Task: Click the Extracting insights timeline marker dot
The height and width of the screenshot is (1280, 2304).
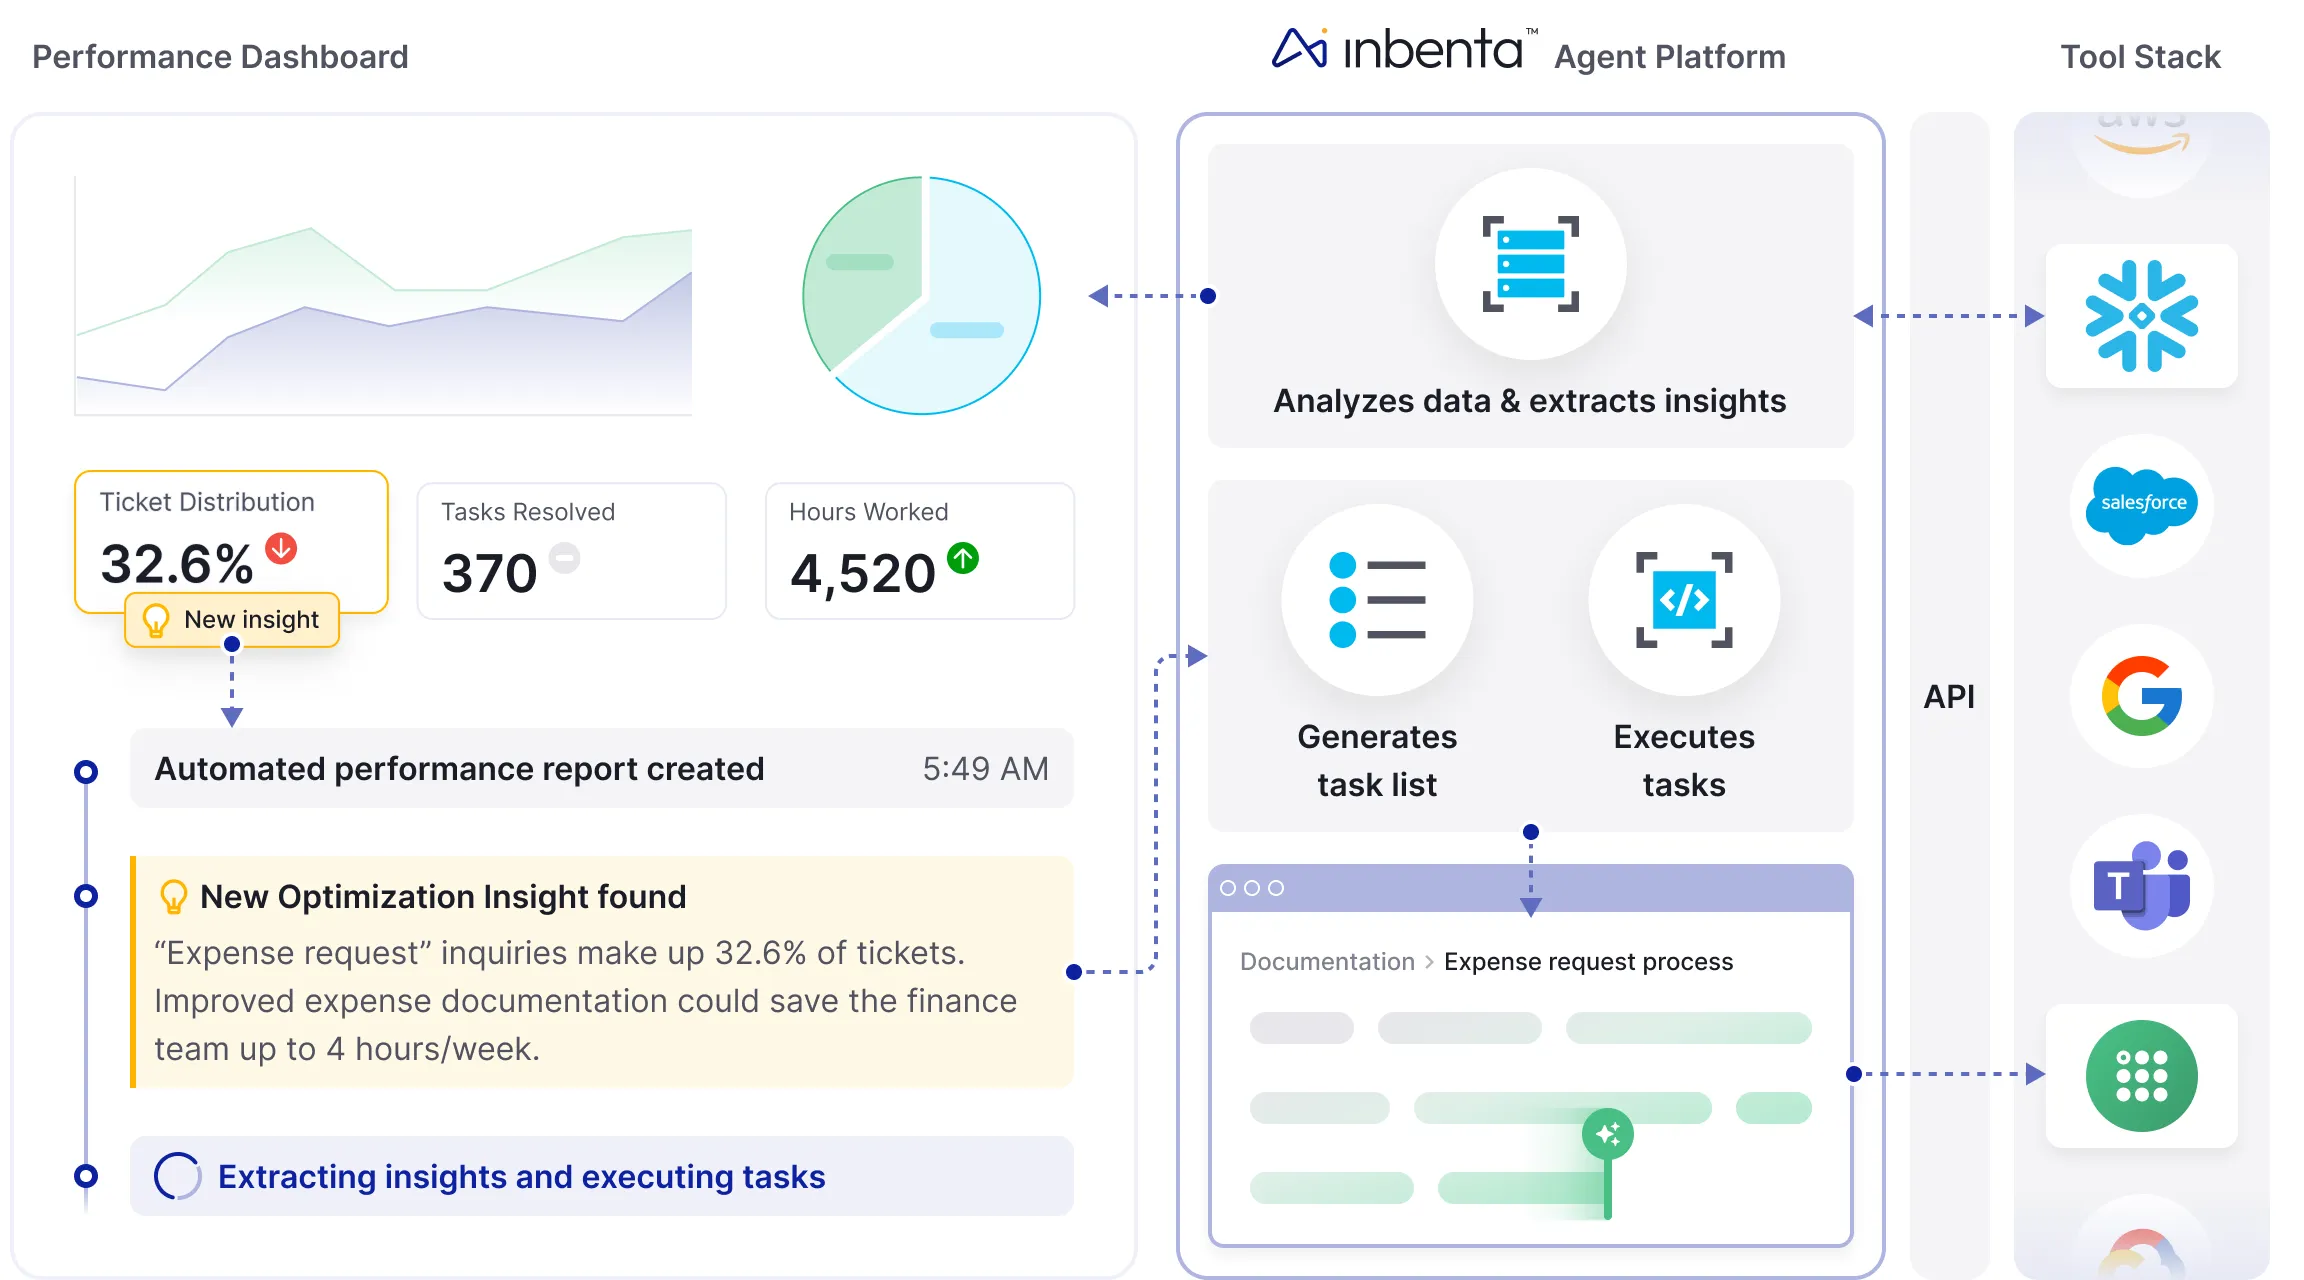Action: [86, 1176]
